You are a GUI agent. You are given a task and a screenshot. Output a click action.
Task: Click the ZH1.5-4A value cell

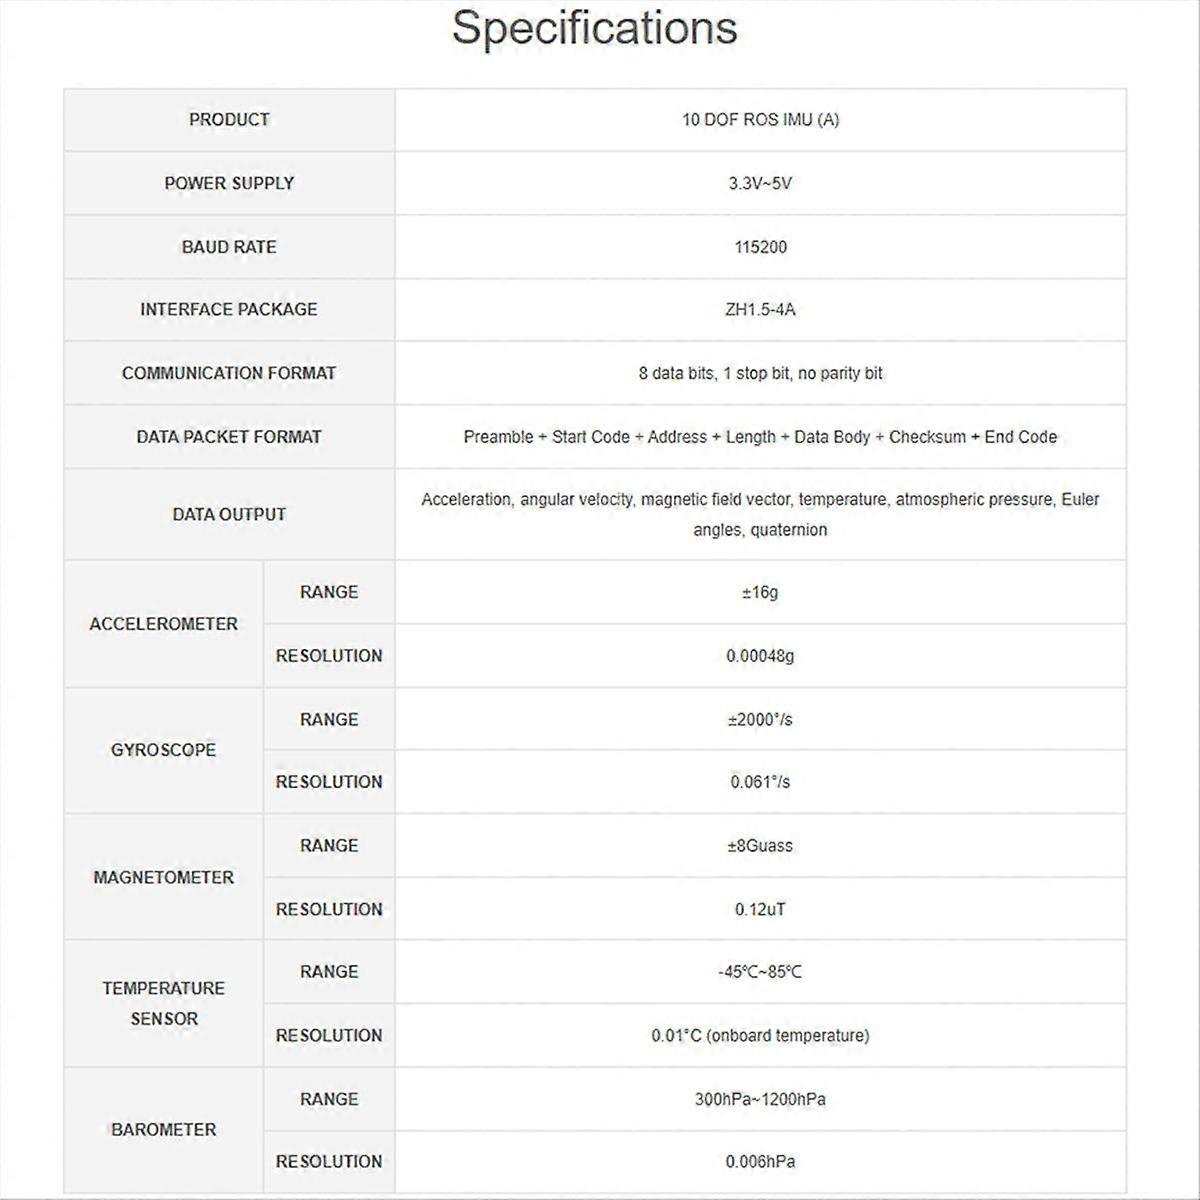pyautogui.click(x=760, y=310)
